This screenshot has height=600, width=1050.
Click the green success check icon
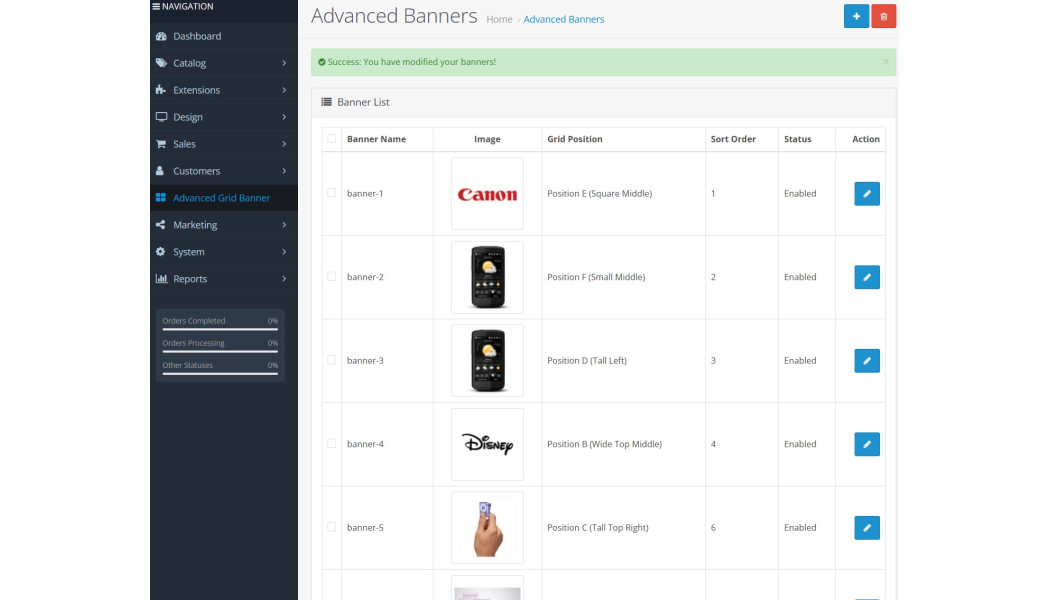point(321,62)
